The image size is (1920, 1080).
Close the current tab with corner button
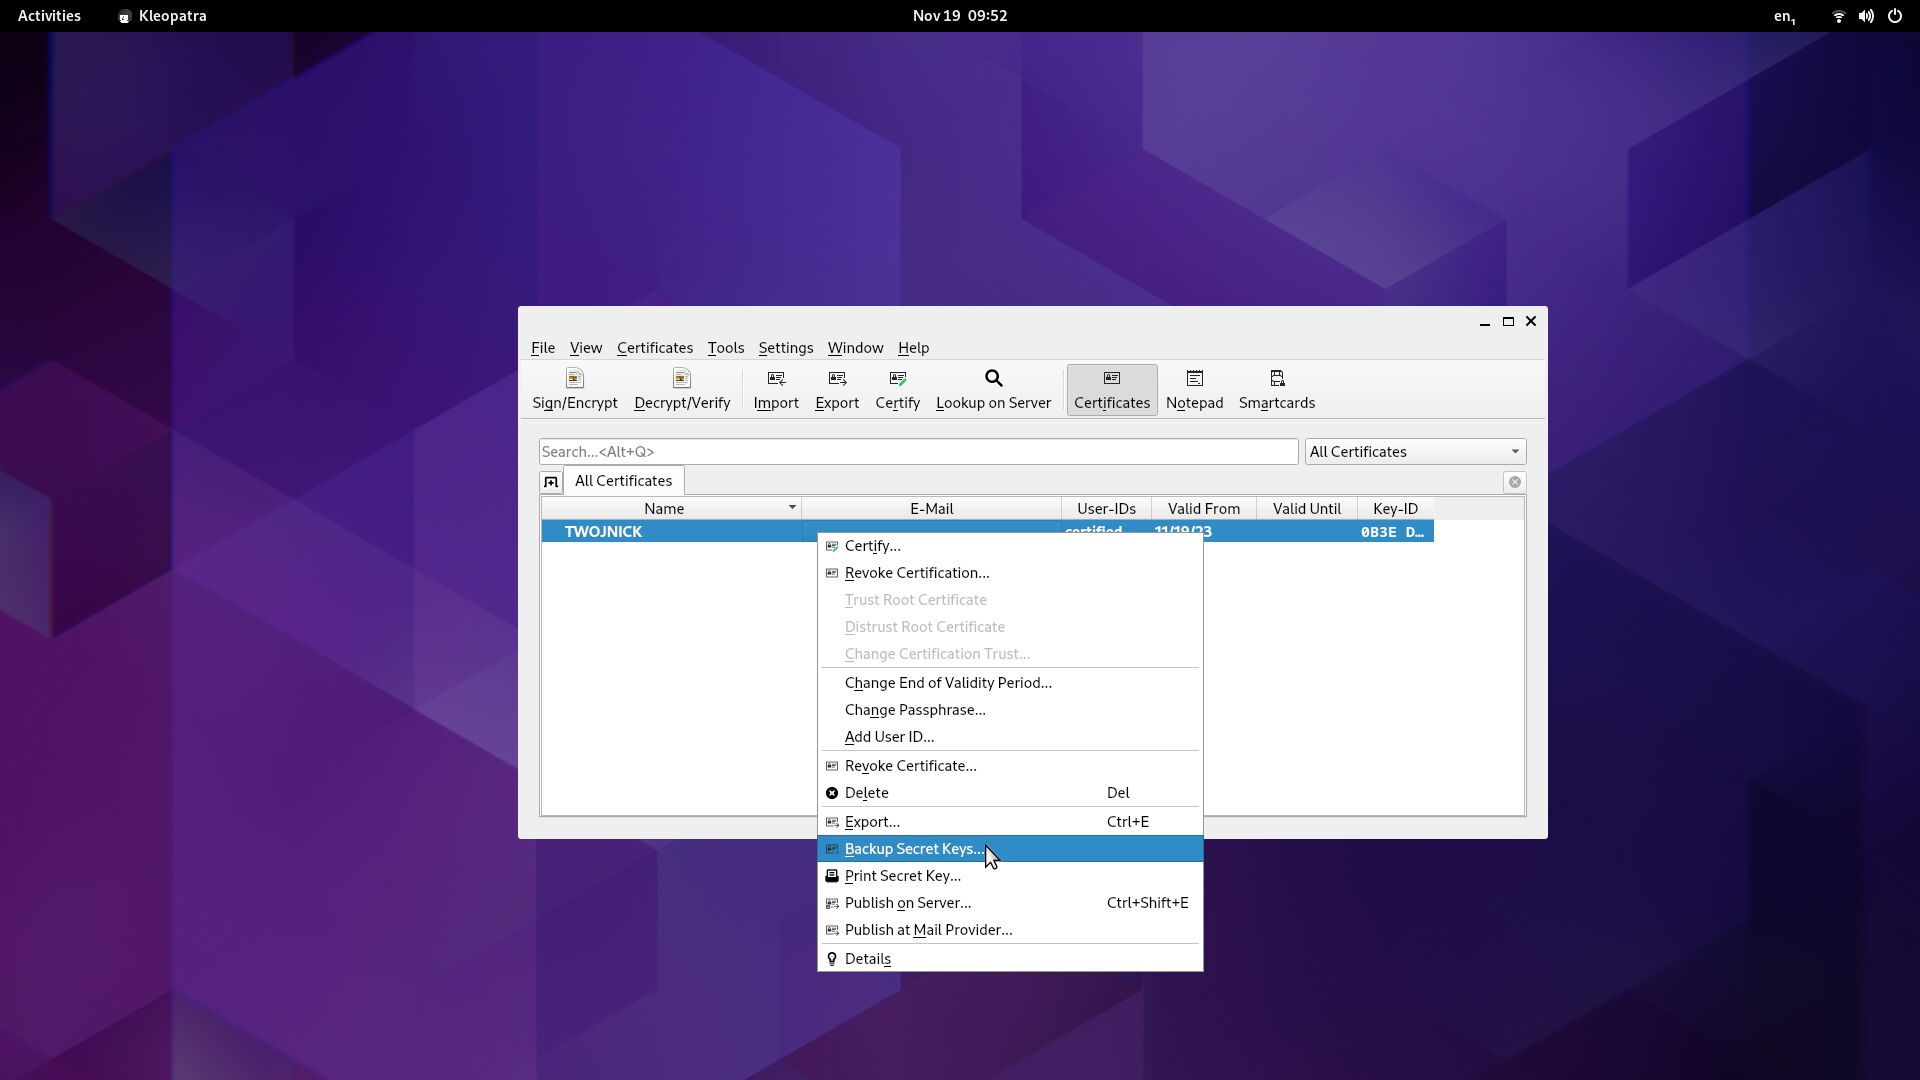(1514, 482)
